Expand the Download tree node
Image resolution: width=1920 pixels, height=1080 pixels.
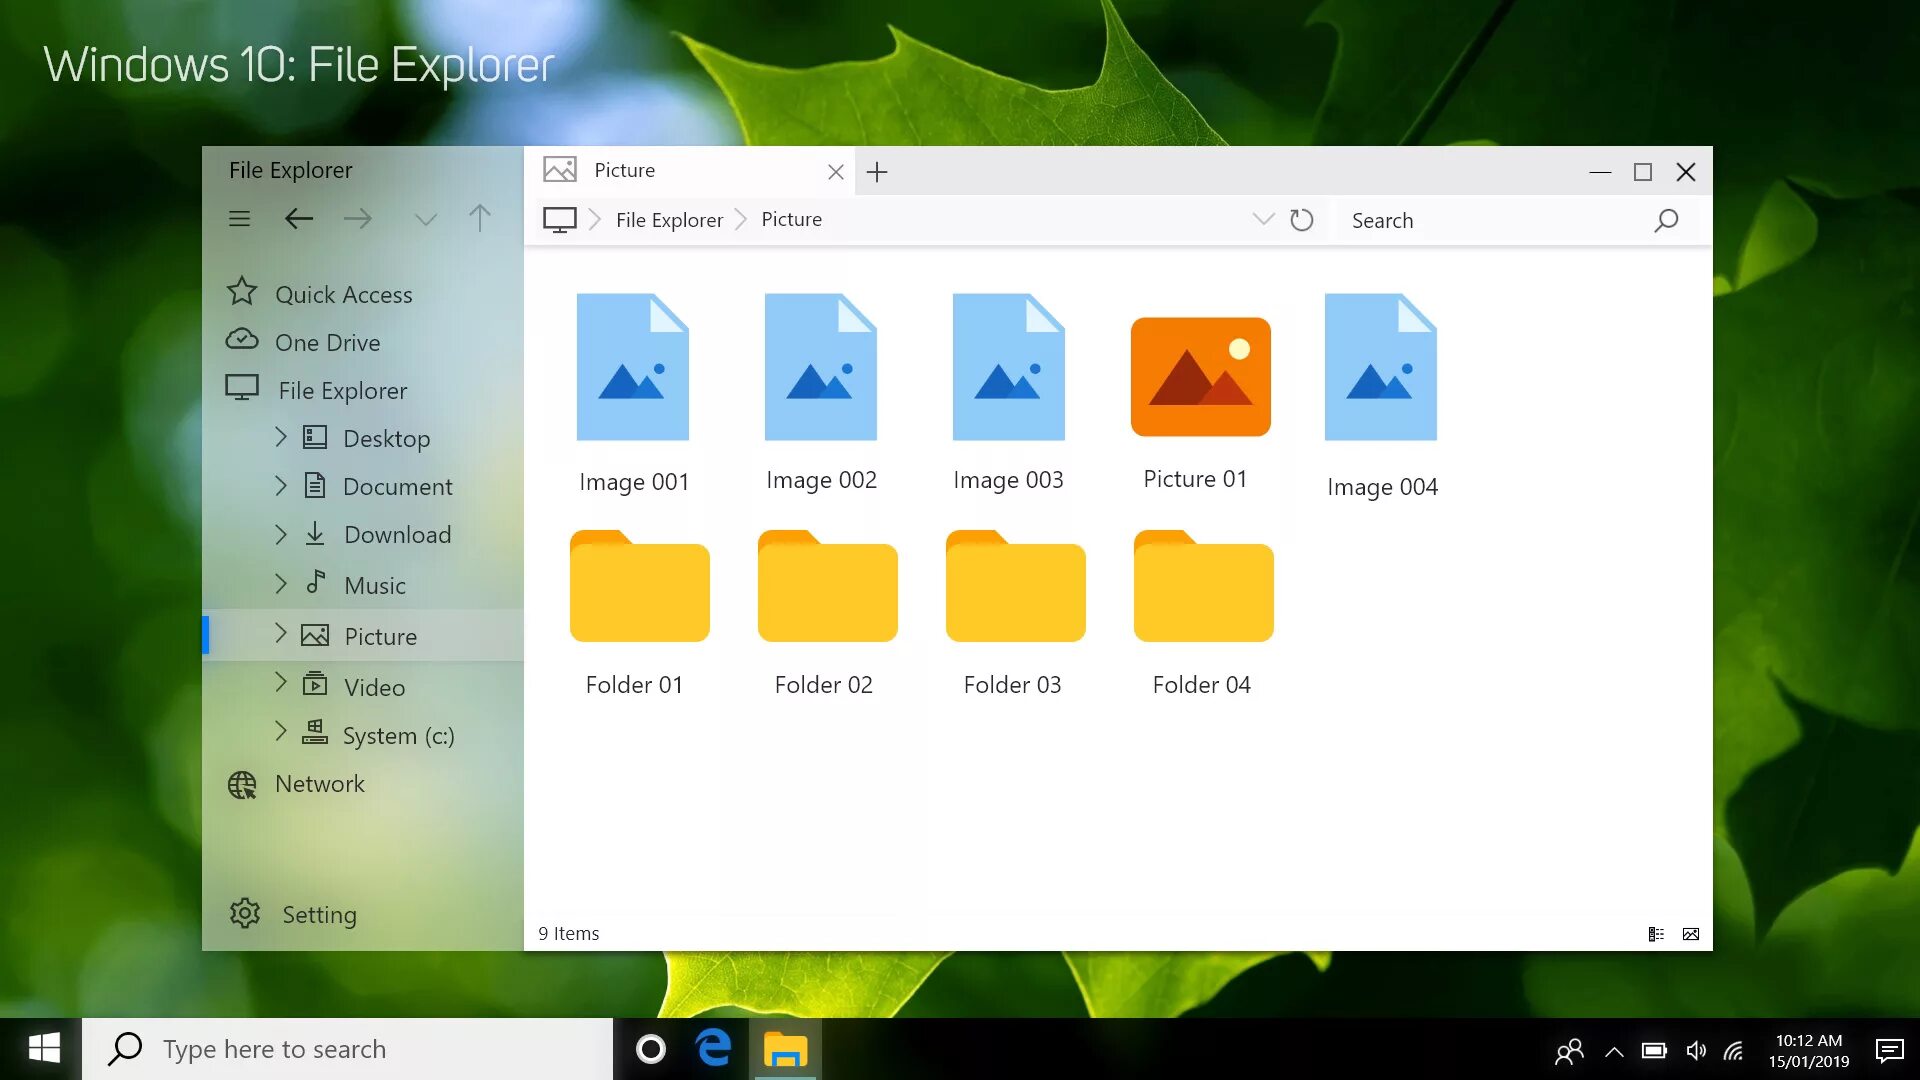pyautogui.click(x=281, y=534)
